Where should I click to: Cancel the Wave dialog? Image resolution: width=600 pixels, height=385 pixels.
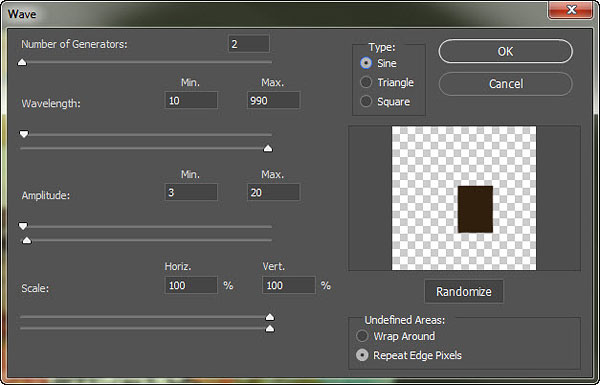click(x=505, y=84)
